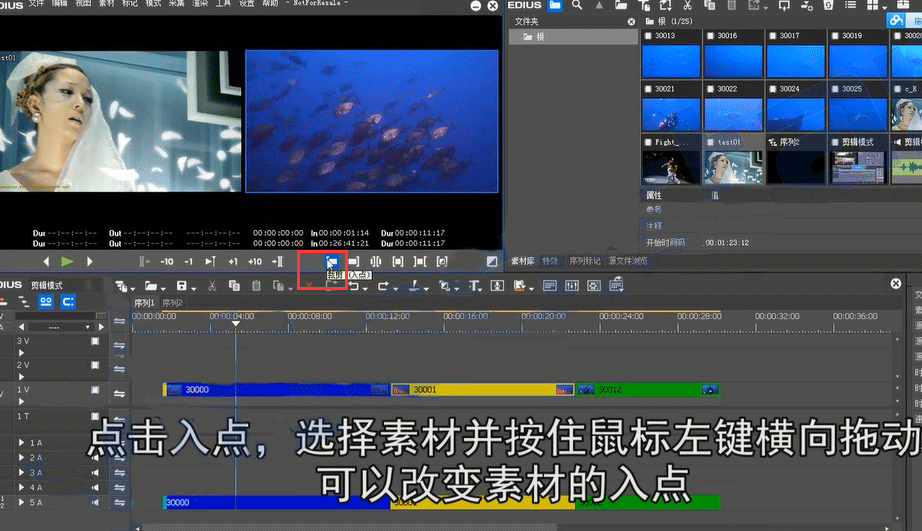922x531 pixels.
Task: Open new sequence dropdown arrow
Action: click(133, 288)
